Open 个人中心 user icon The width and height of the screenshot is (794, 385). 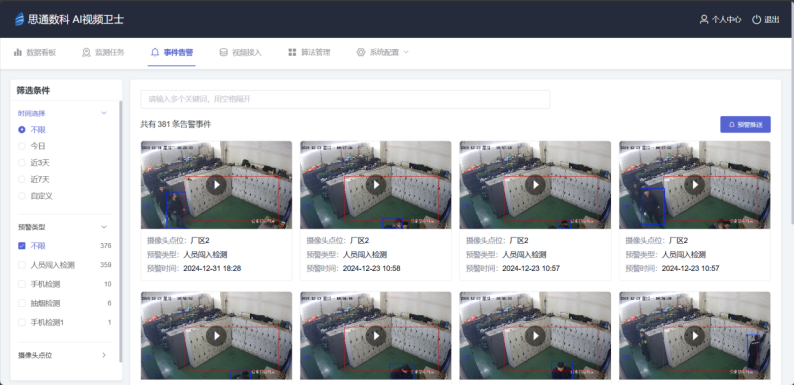(704, 19)
